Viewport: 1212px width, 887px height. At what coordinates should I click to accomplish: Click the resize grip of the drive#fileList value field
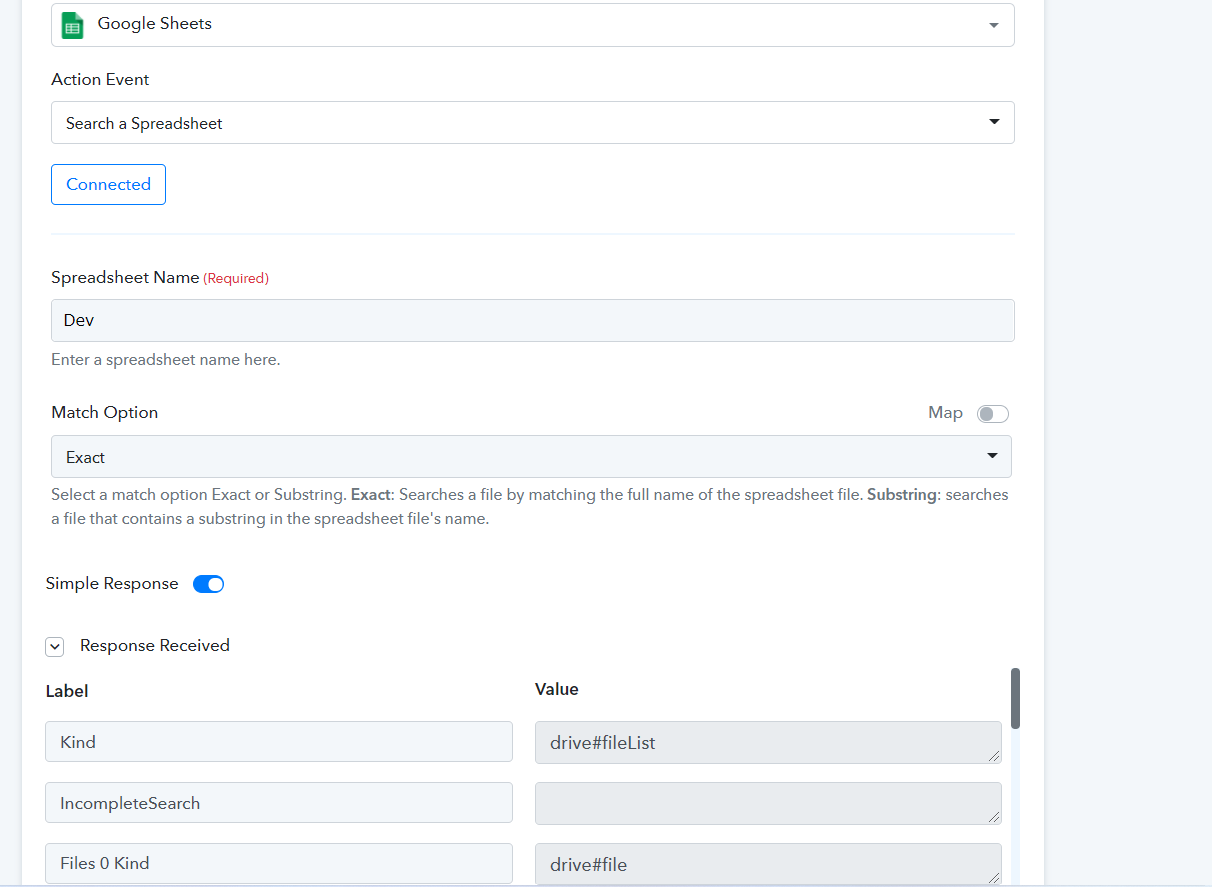994,756
